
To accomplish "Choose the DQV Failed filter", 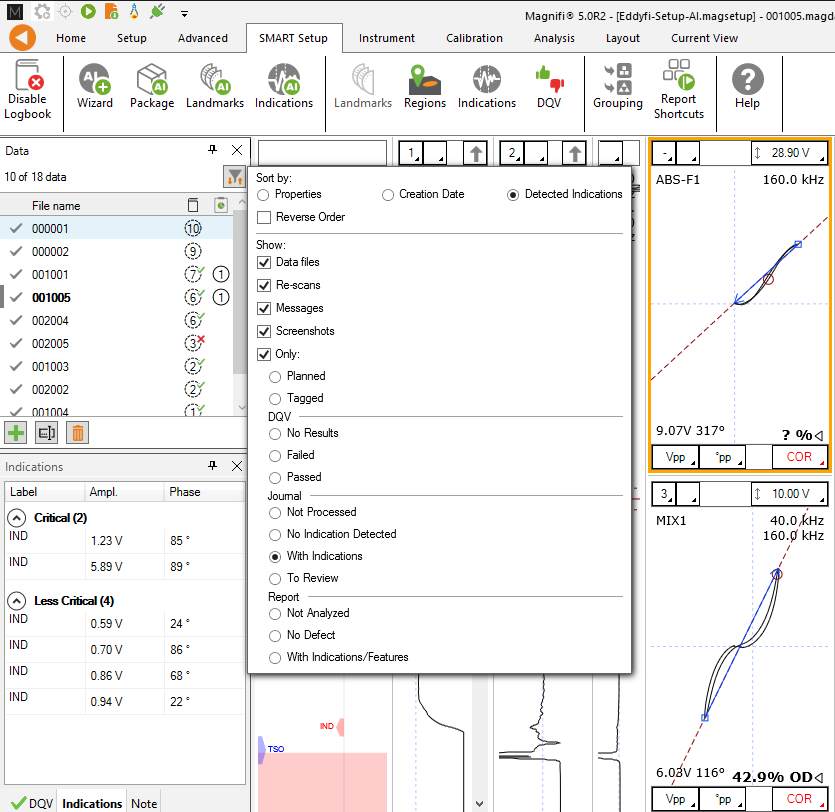I will [x=276, y=455].
